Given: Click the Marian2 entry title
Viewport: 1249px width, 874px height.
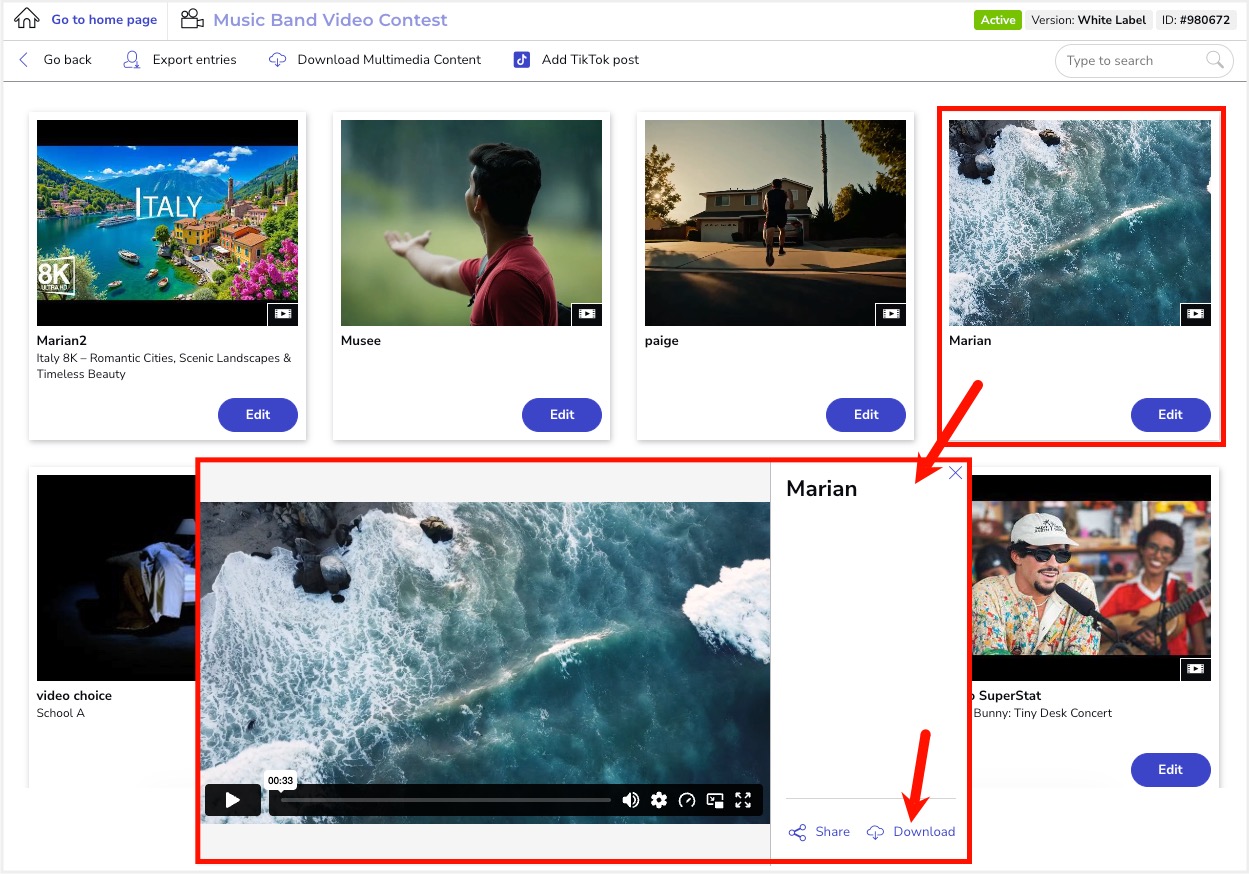Looking at the screenshot, I should pos(62,341).
